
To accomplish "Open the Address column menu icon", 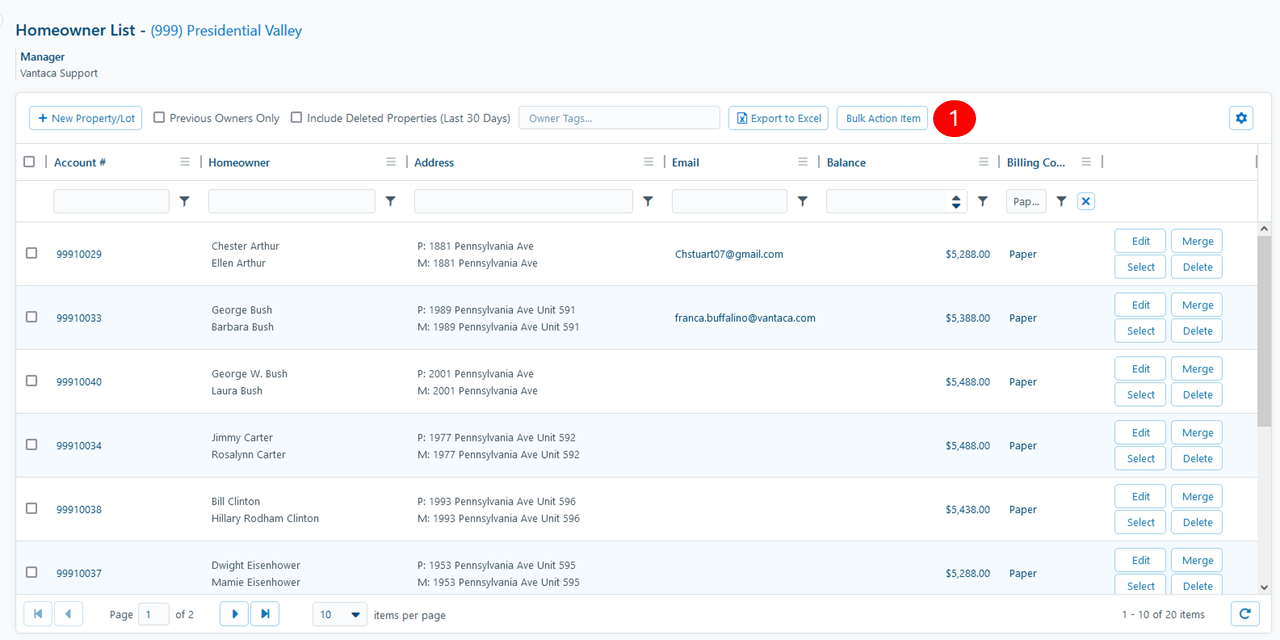I will tap(648, 162).
